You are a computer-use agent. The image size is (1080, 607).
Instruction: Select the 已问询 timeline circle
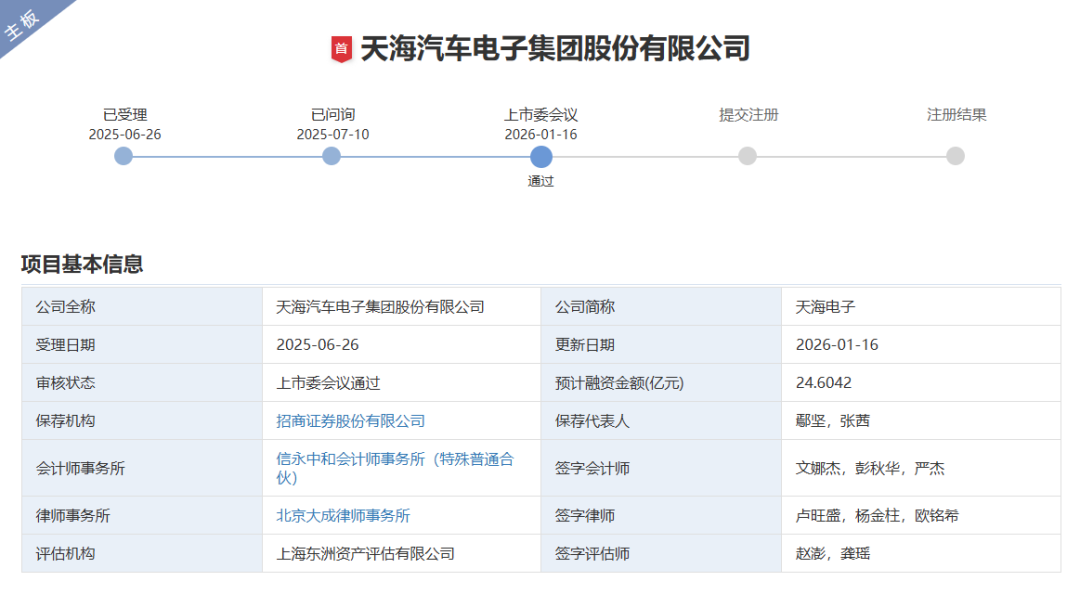click(x=332, y=156)
